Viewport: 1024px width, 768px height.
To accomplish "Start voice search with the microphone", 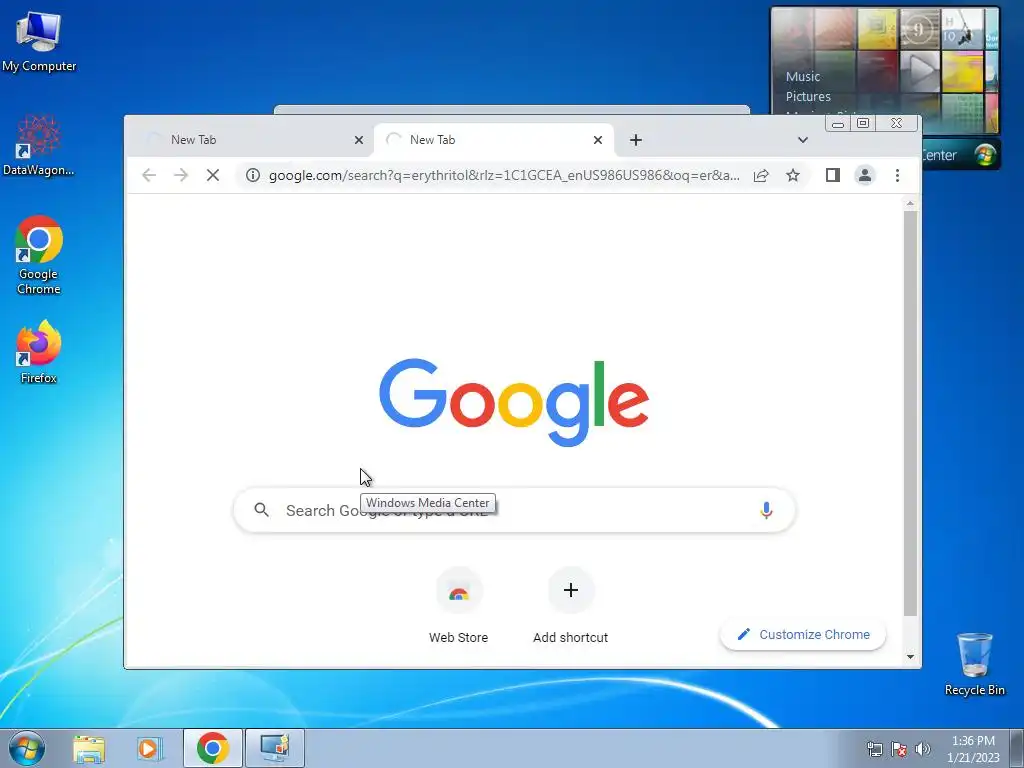I will [767, 510].
